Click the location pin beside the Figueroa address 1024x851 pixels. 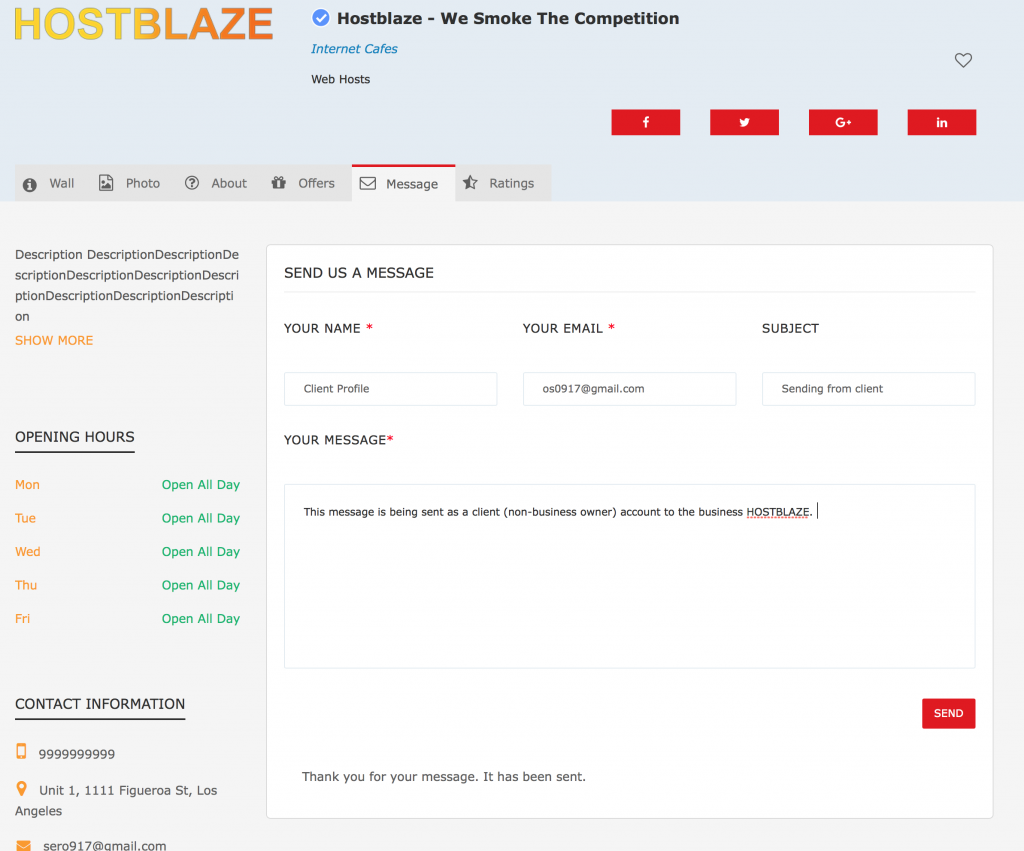[21, 789]
